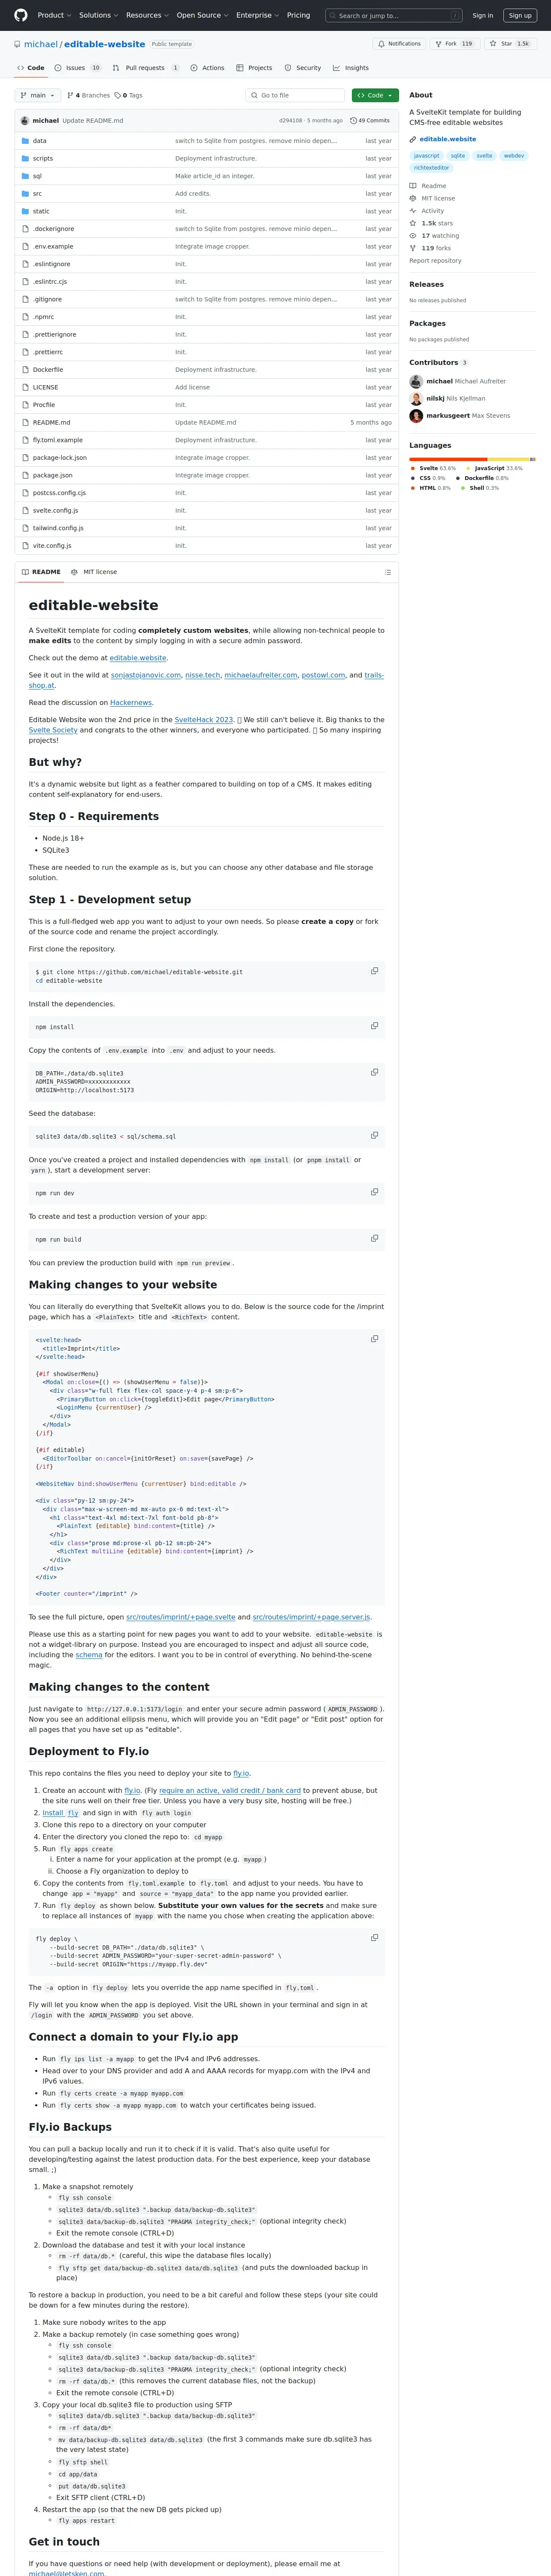The width and height of the screenshot is (551, 2576).
Task: Click the Notifications bell button
Action: tap(399, 44)
